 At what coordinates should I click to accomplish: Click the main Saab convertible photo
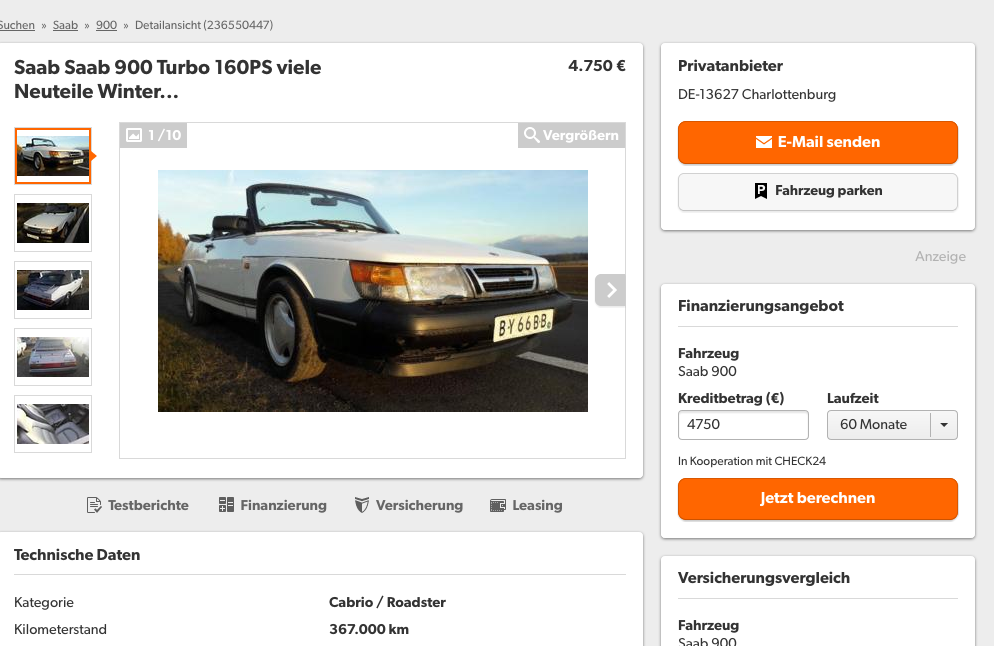pos(373,291)
